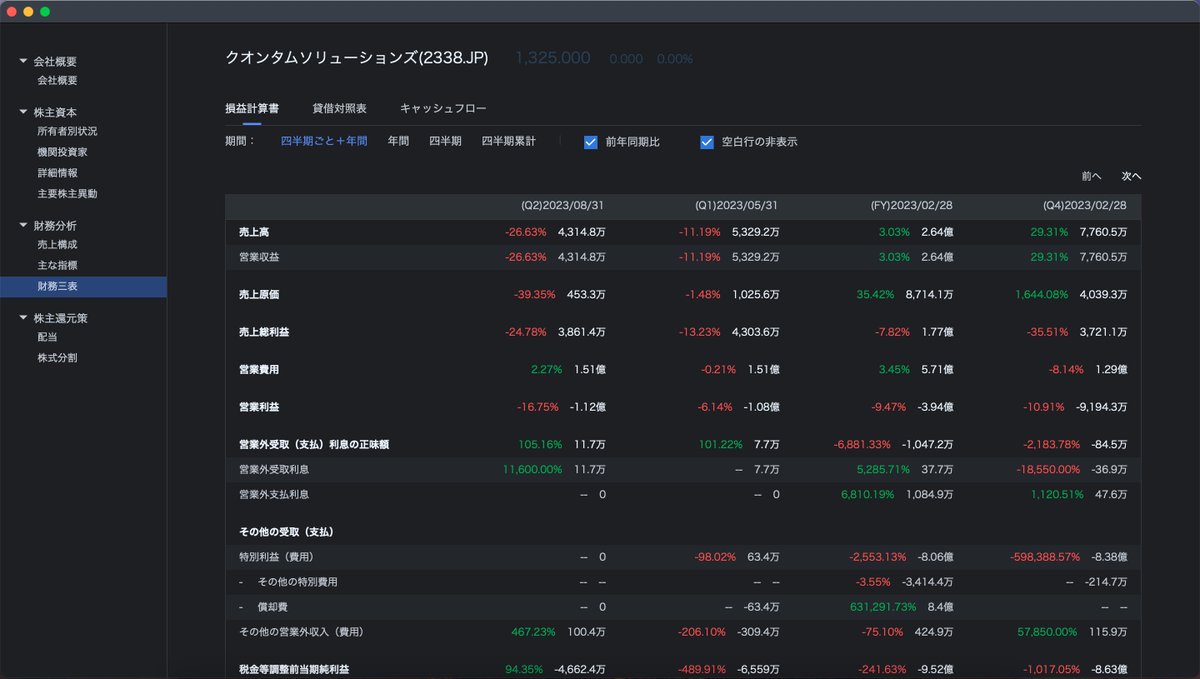1200x679 pixels.
Task: Click the 売上高 row label
Action: coord(254,232)
